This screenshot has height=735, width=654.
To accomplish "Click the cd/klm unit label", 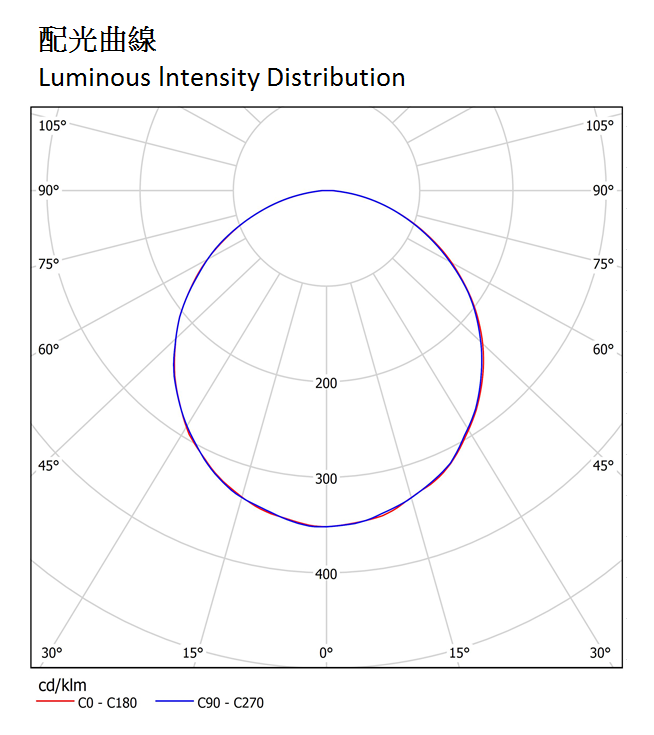I will pyautogui.click(x=62, y=685).
